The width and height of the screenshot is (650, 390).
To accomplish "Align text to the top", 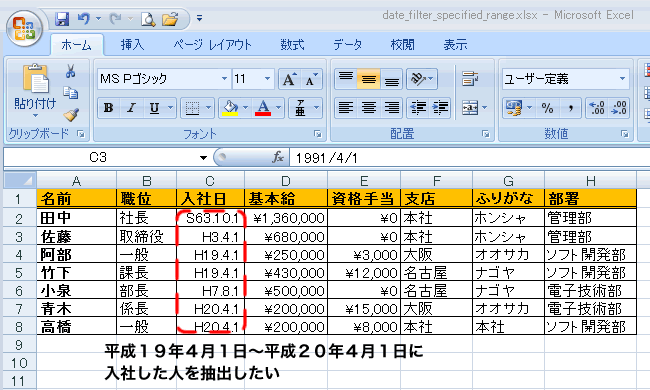I will point(346,79).
